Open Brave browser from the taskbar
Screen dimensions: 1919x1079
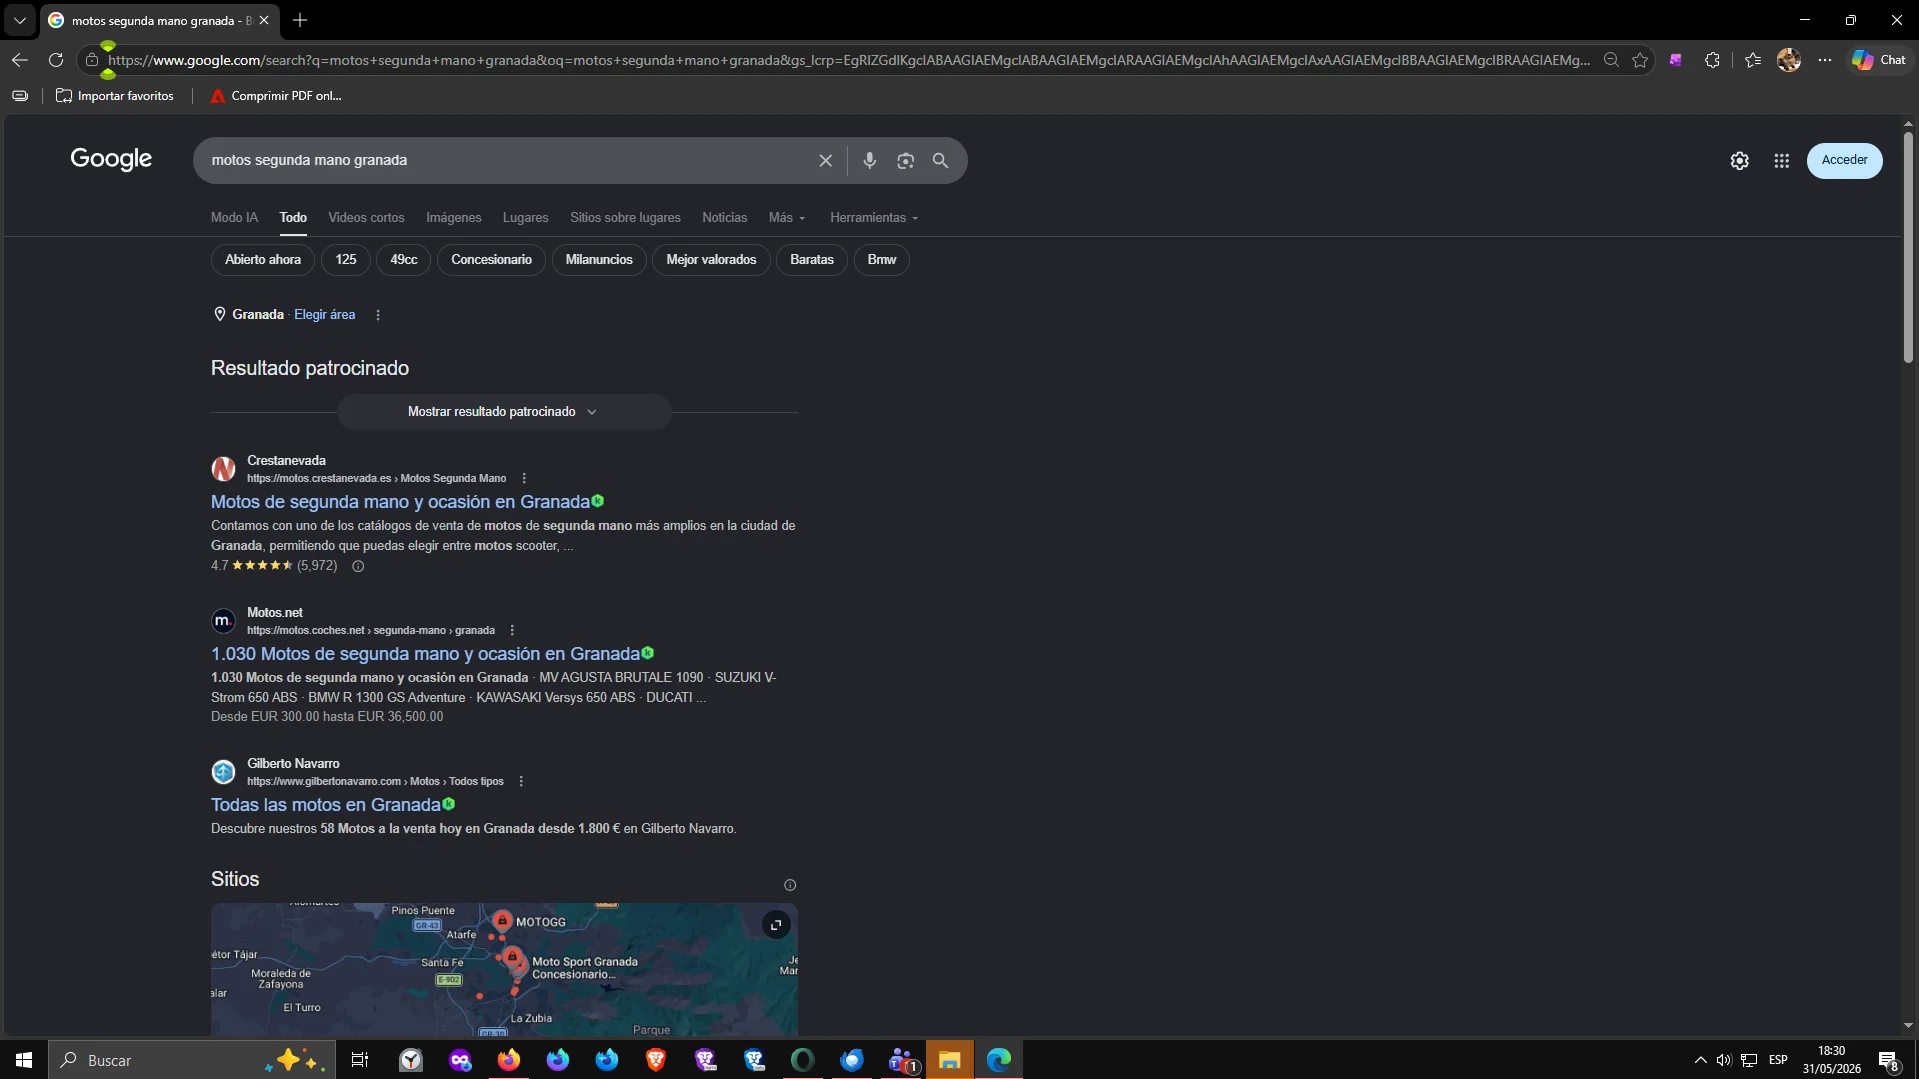pyautogui.click(x=656, y=1060)
